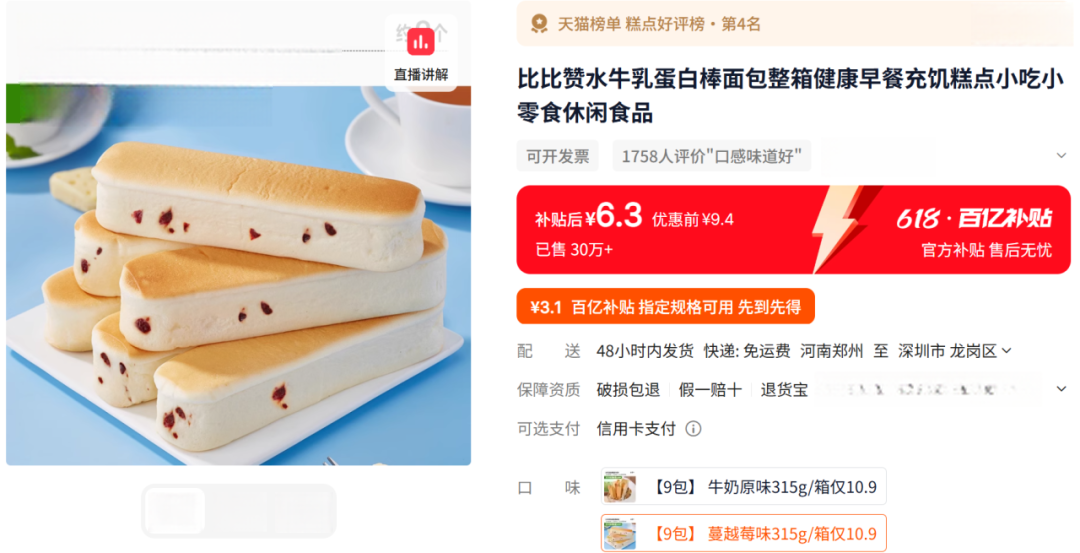Expand the 保障资质 guarantees row chevron
The height and width of the screenshot is (553, 1080).
point(1061,389)
